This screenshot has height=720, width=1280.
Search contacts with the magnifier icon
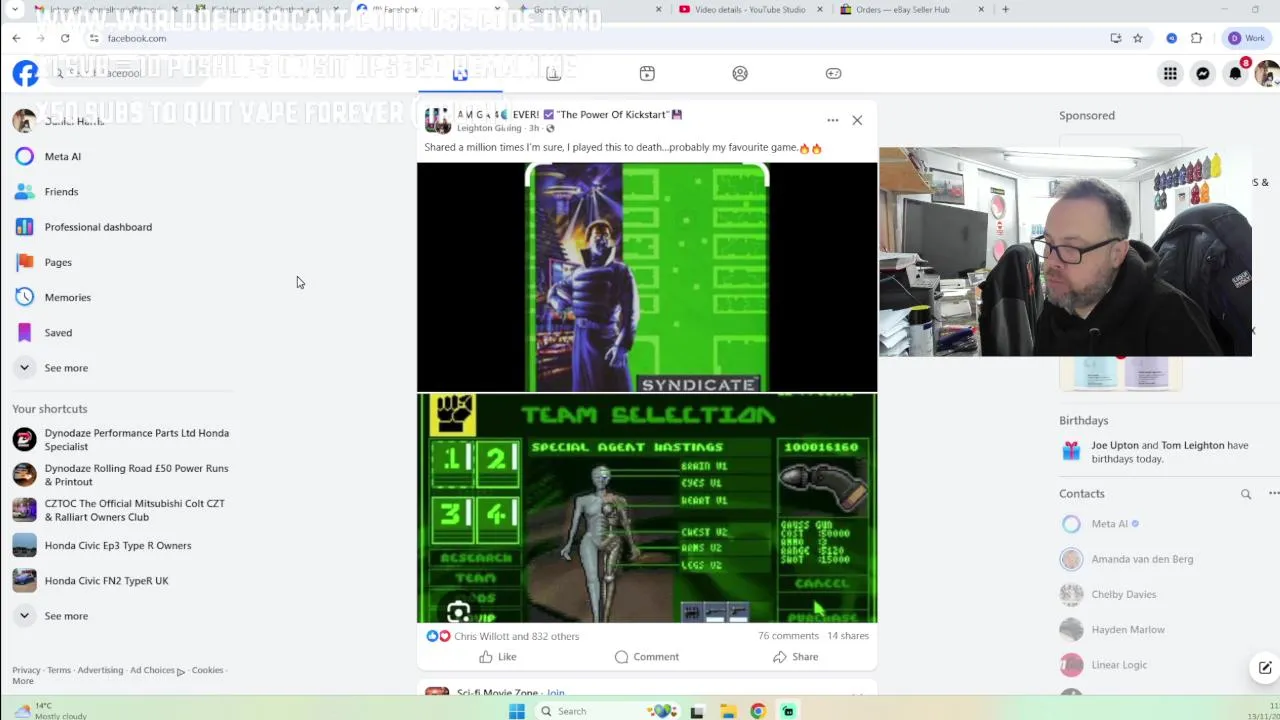[1246, 494]
